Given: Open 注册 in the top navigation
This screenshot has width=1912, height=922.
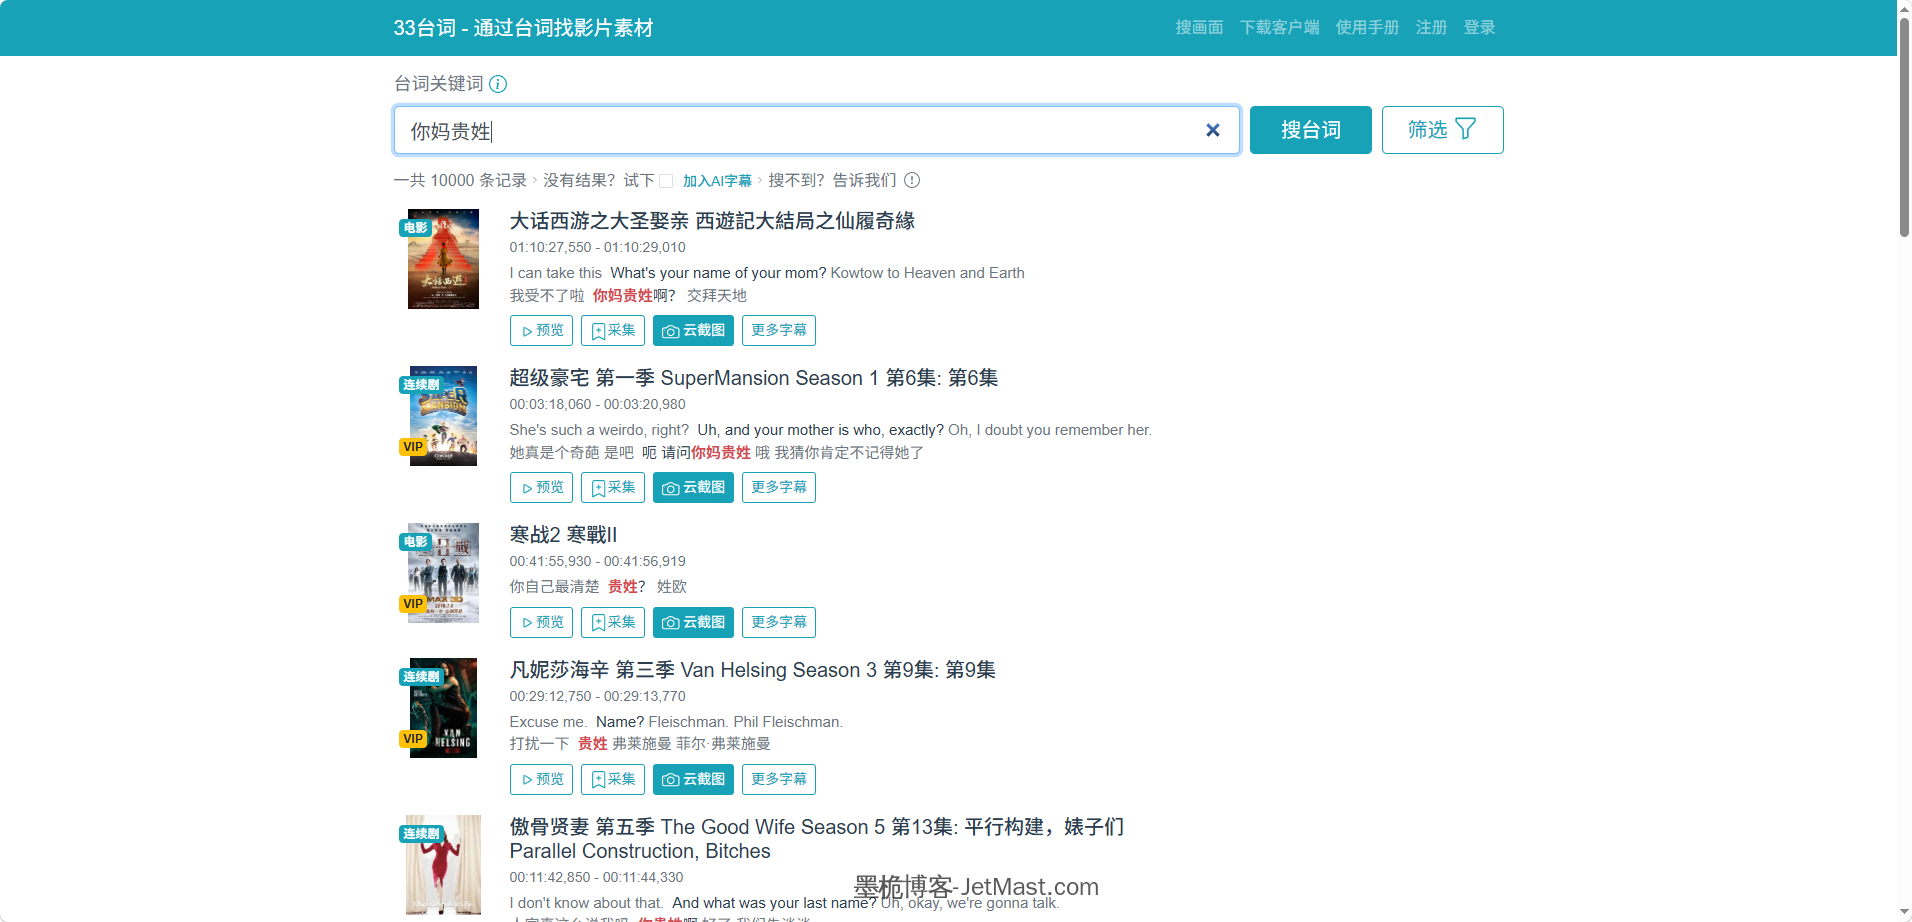Looking at the screenshot, I should click(1431, 27).
